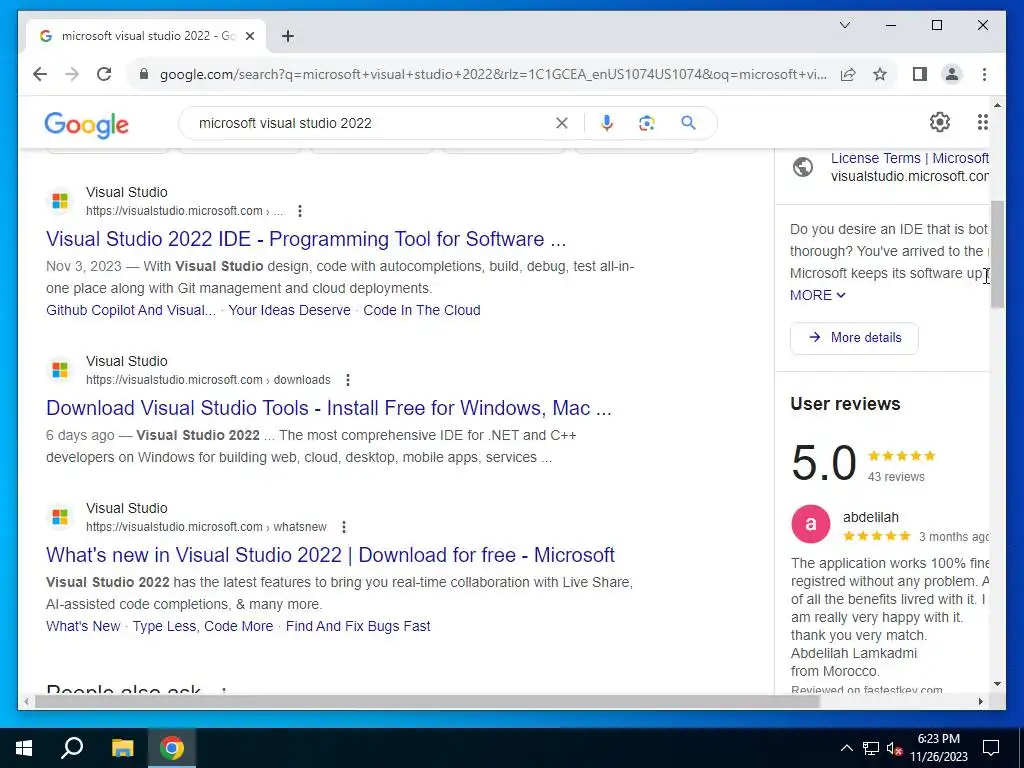Expand description with MORE chevron
Viewport: 1024px width, 768px height.
tap(818, 295)
